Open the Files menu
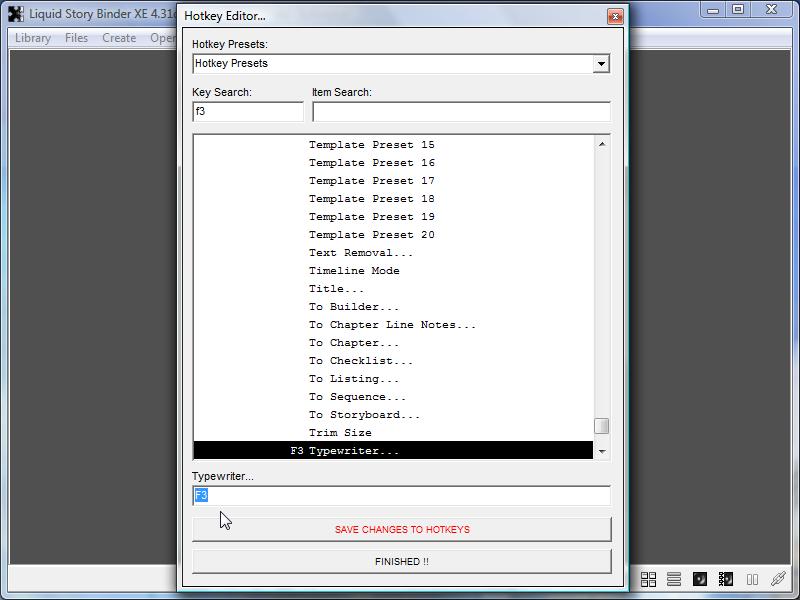The image size is (800, 600). click(76, 38)
